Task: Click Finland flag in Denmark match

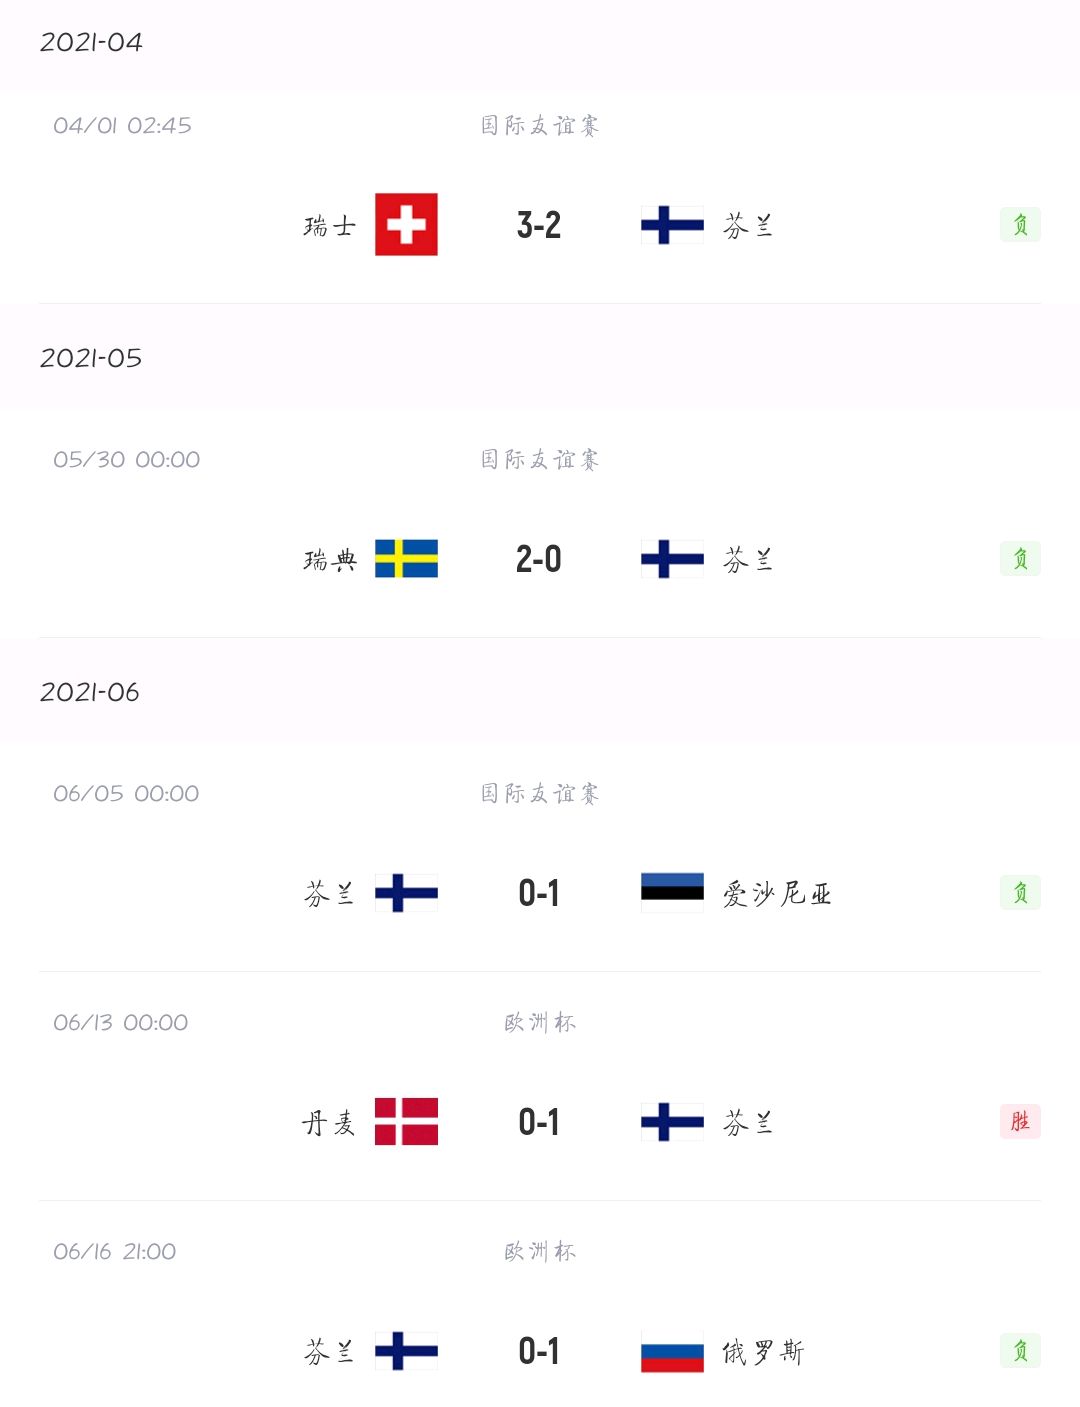Action: click(x=672, y=1121)
